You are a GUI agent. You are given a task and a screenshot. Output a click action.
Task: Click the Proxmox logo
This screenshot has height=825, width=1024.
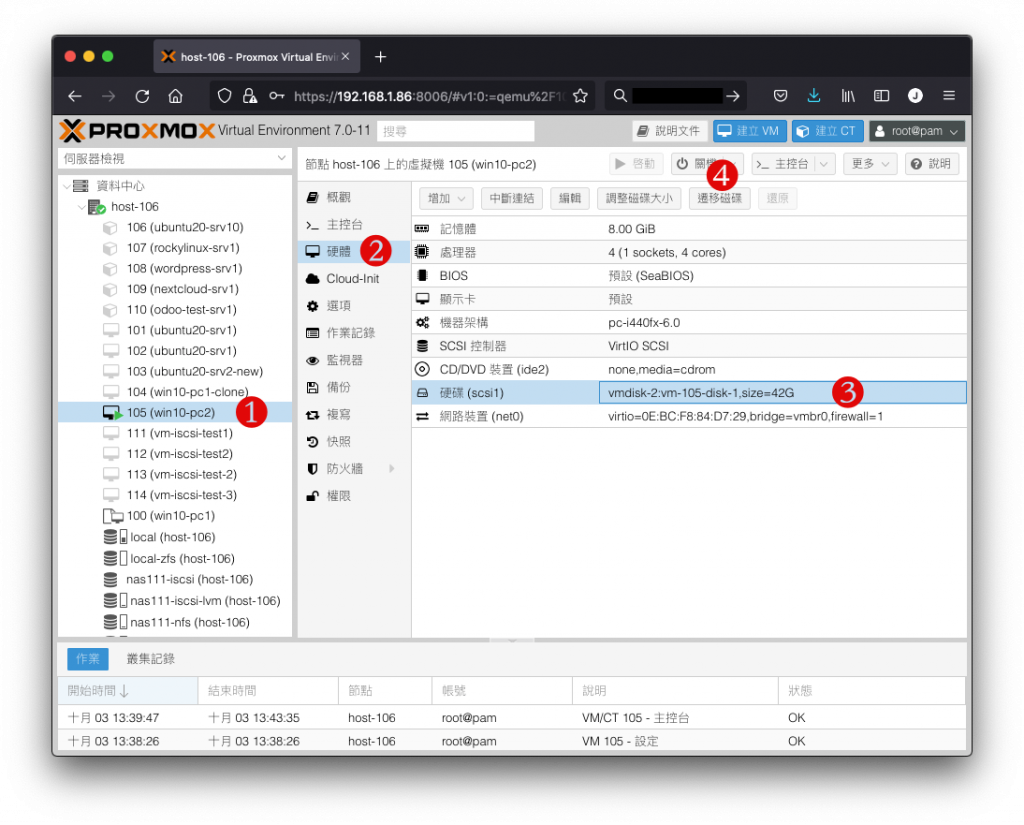[x=136, y=131]
